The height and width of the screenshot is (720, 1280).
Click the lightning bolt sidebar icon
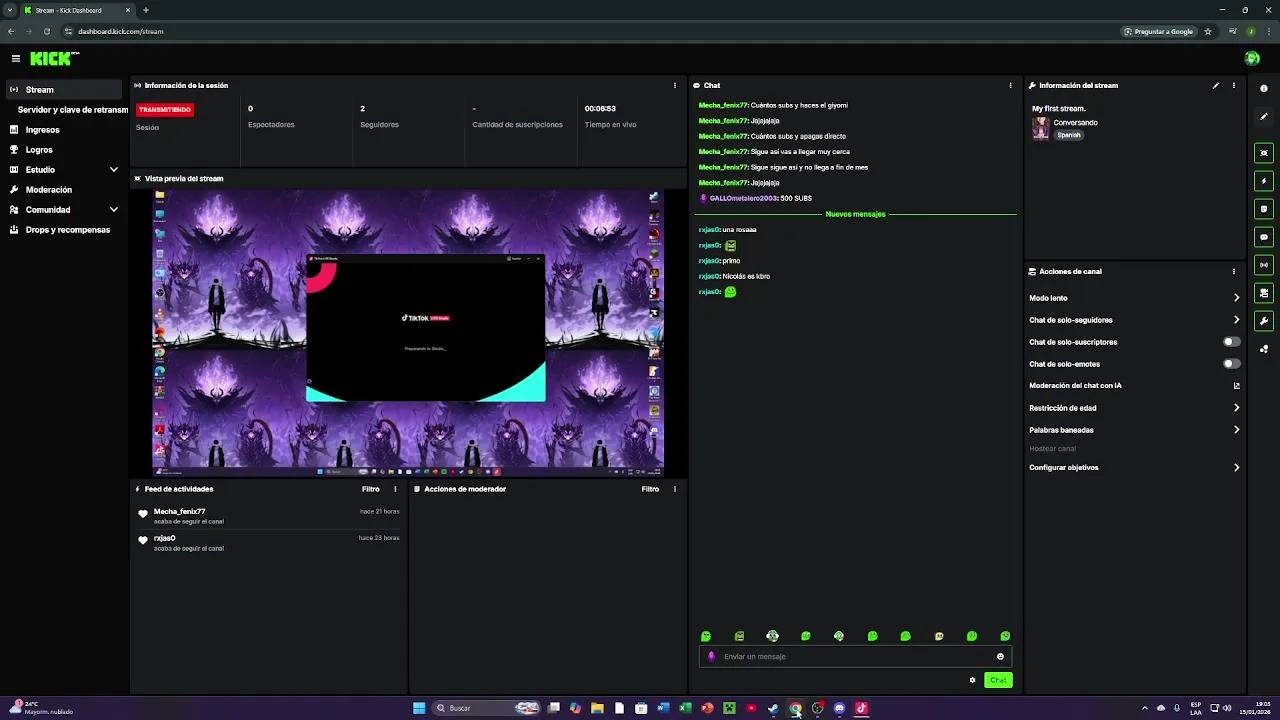pos(1264,181)
